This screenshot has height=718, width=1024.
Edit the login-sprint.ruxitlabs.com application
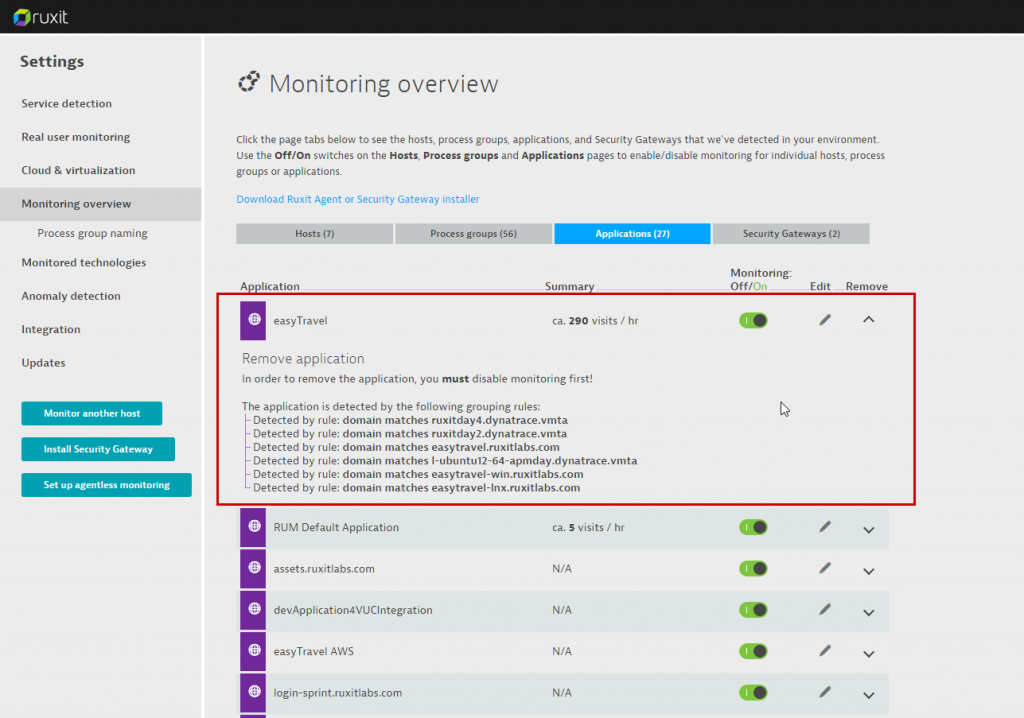click(x=825, y=692)
